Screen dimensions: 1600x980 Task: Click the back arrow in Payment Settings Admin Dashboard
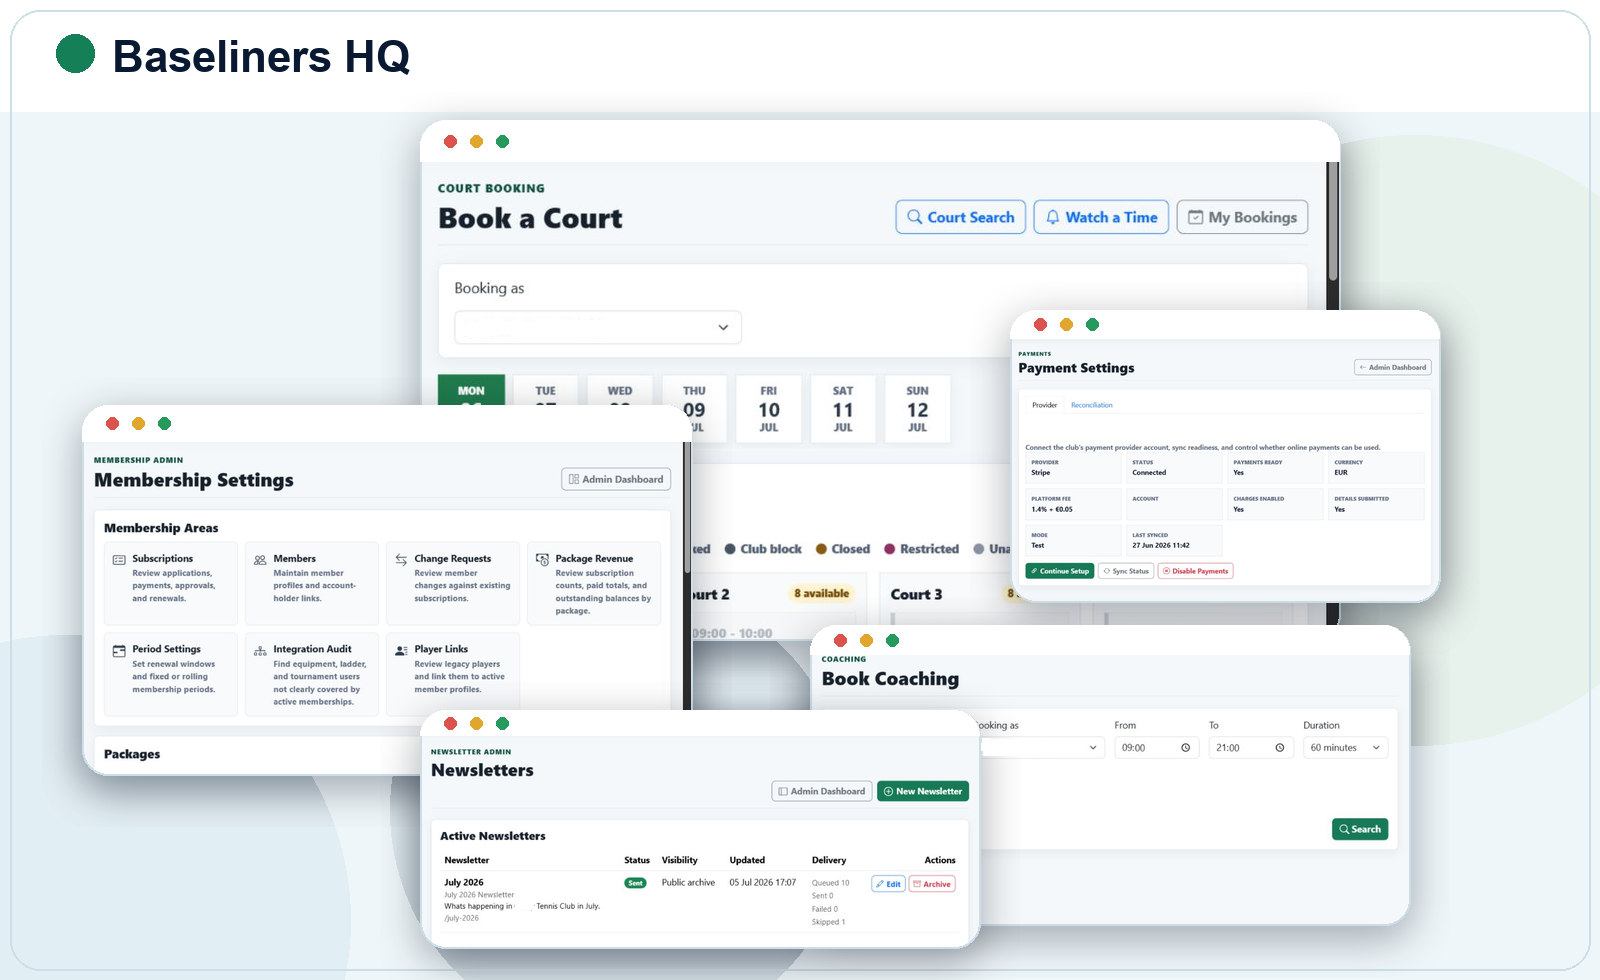[x=1363, y=367]
